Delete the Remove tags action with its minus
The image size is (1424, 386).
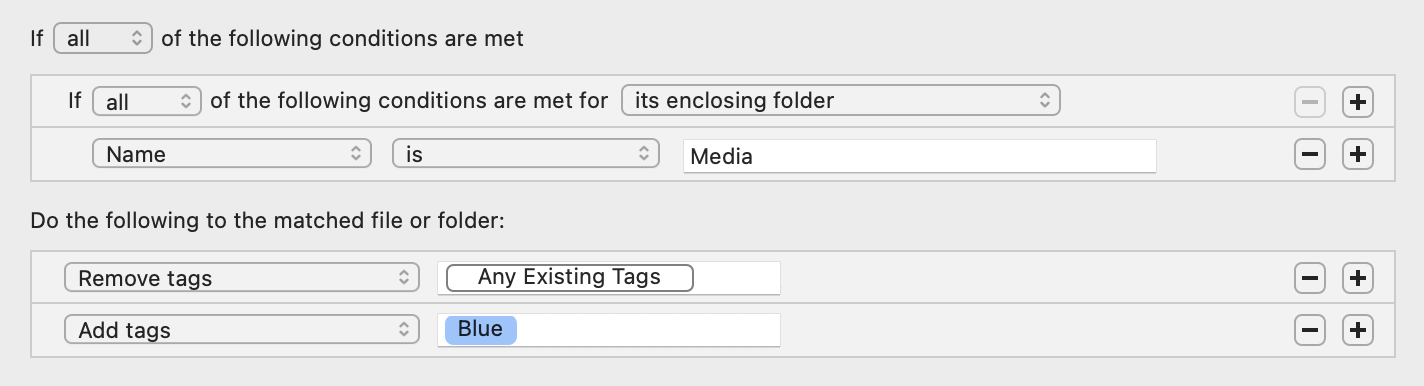1310,278
